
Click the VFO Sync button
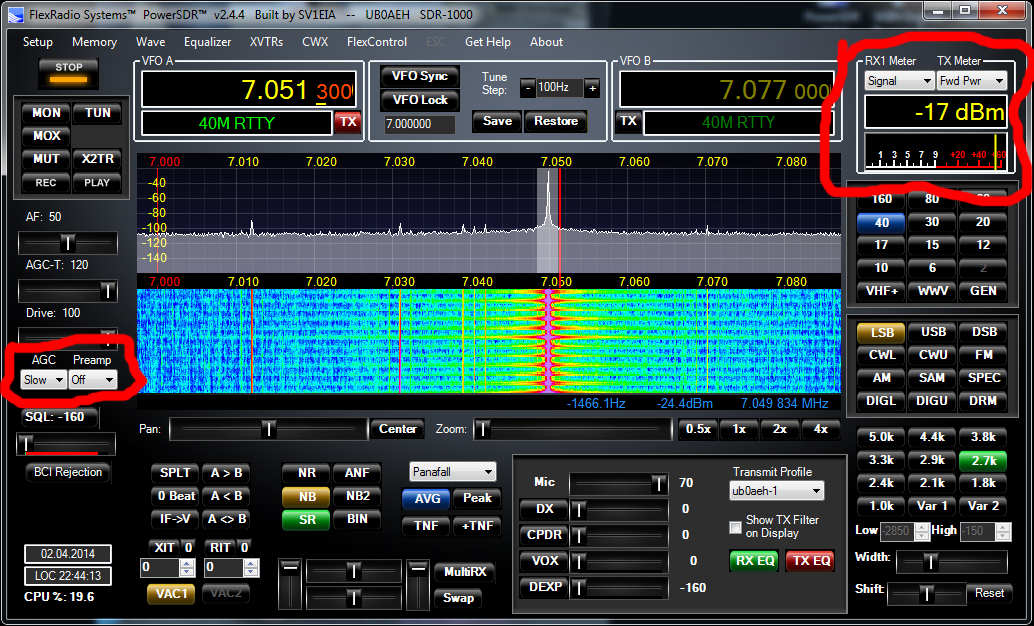click(419, 77)
